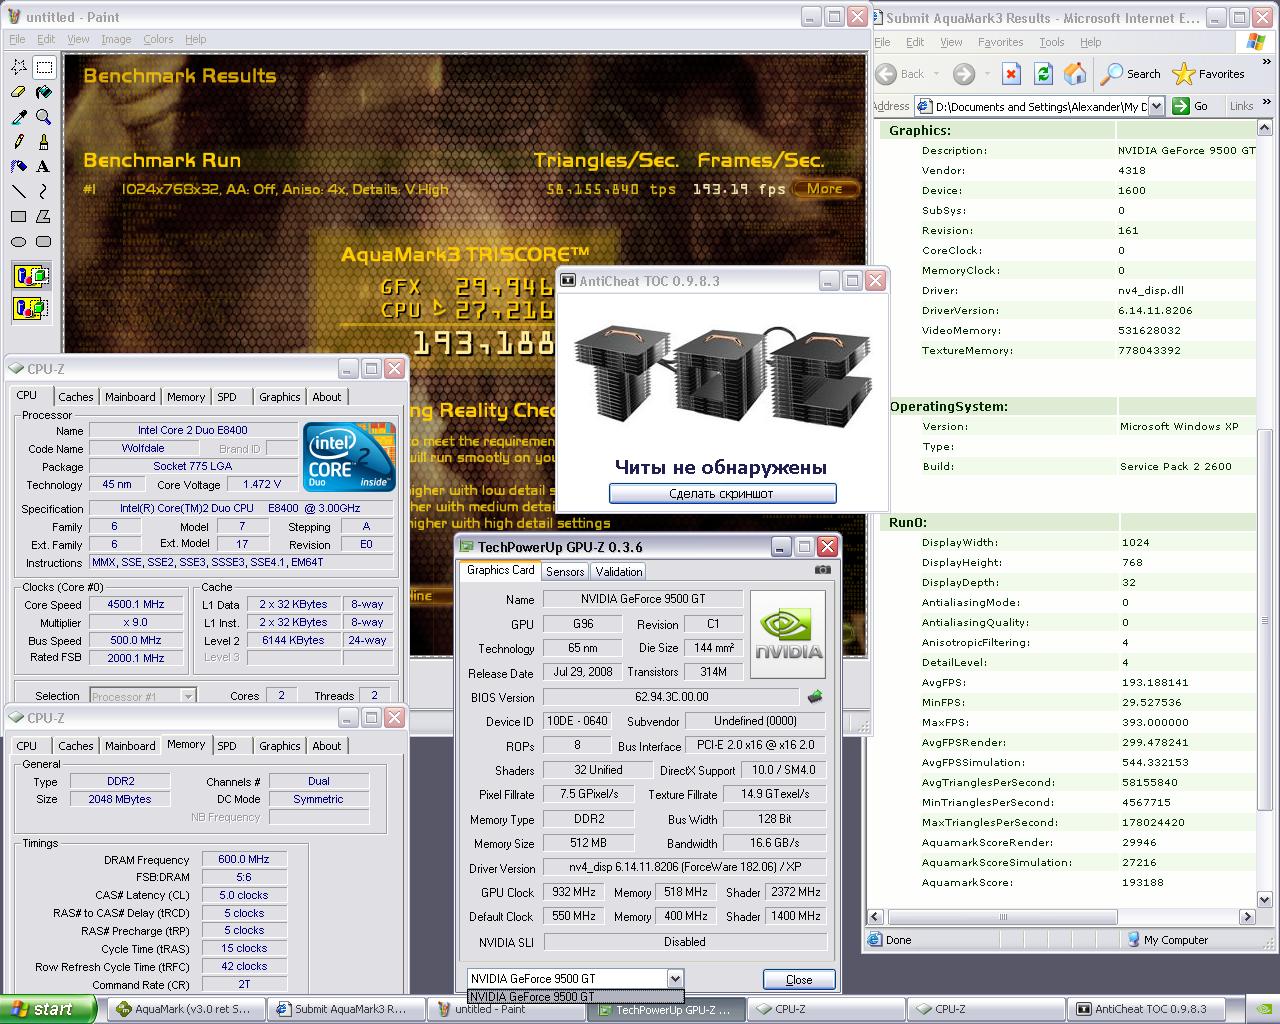Open the Back history dropdown arrow in IE
This screenshot has width=1280, height=1024.
click(x=937, y=74)
